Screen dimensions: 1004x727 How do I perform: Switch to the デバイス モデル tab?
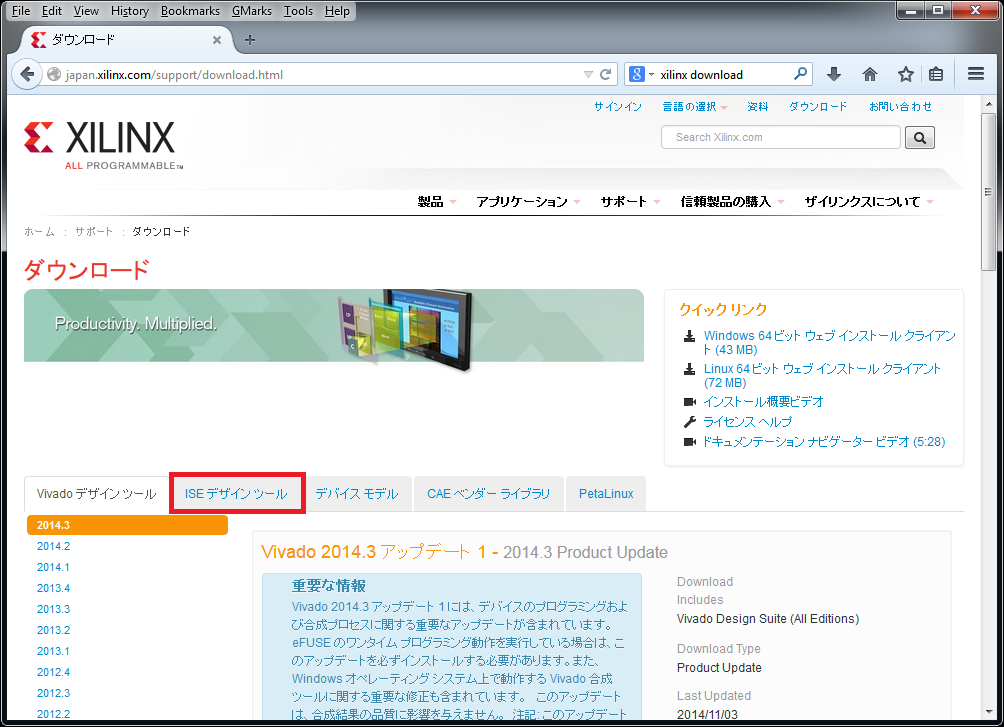[x=357, y=494]
